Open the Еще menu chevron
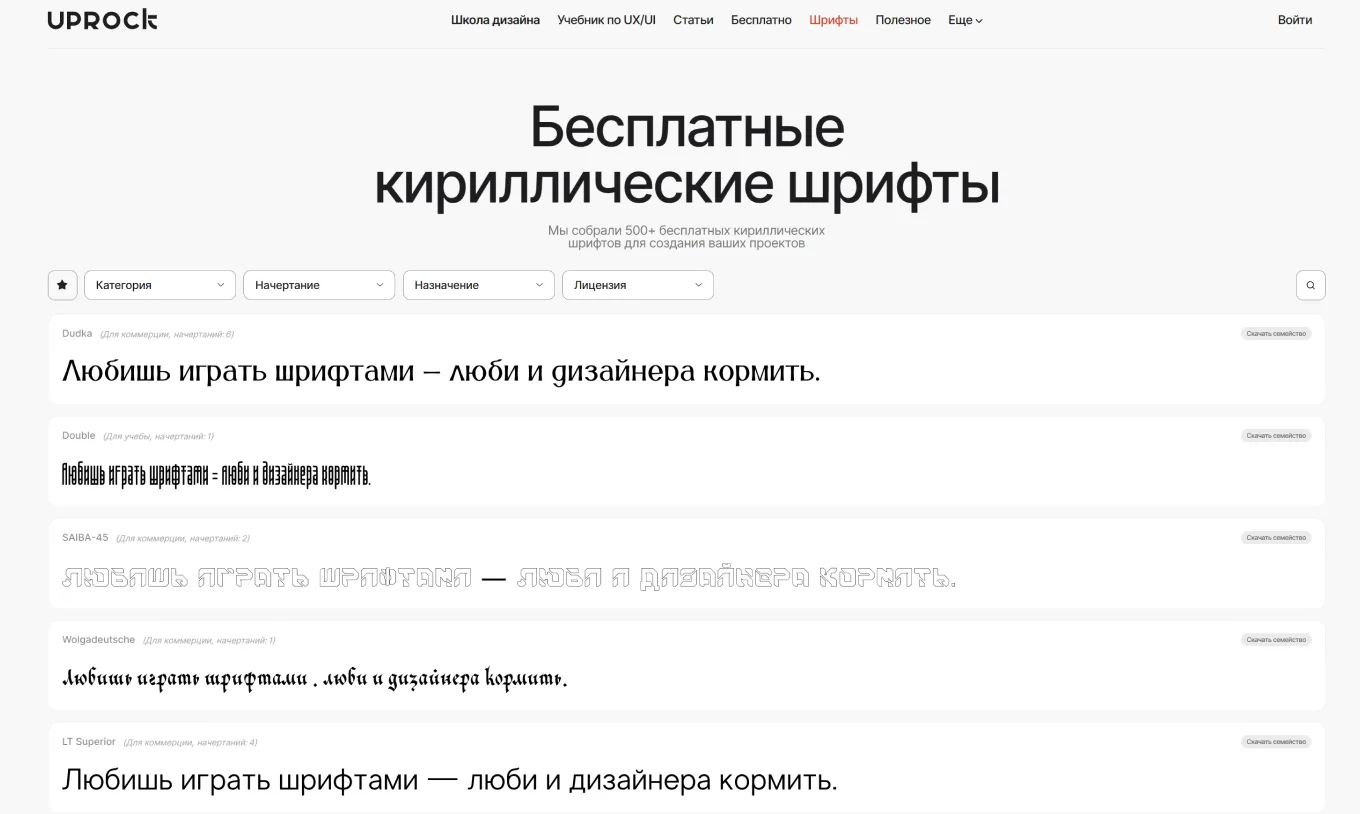 point(979,21)
